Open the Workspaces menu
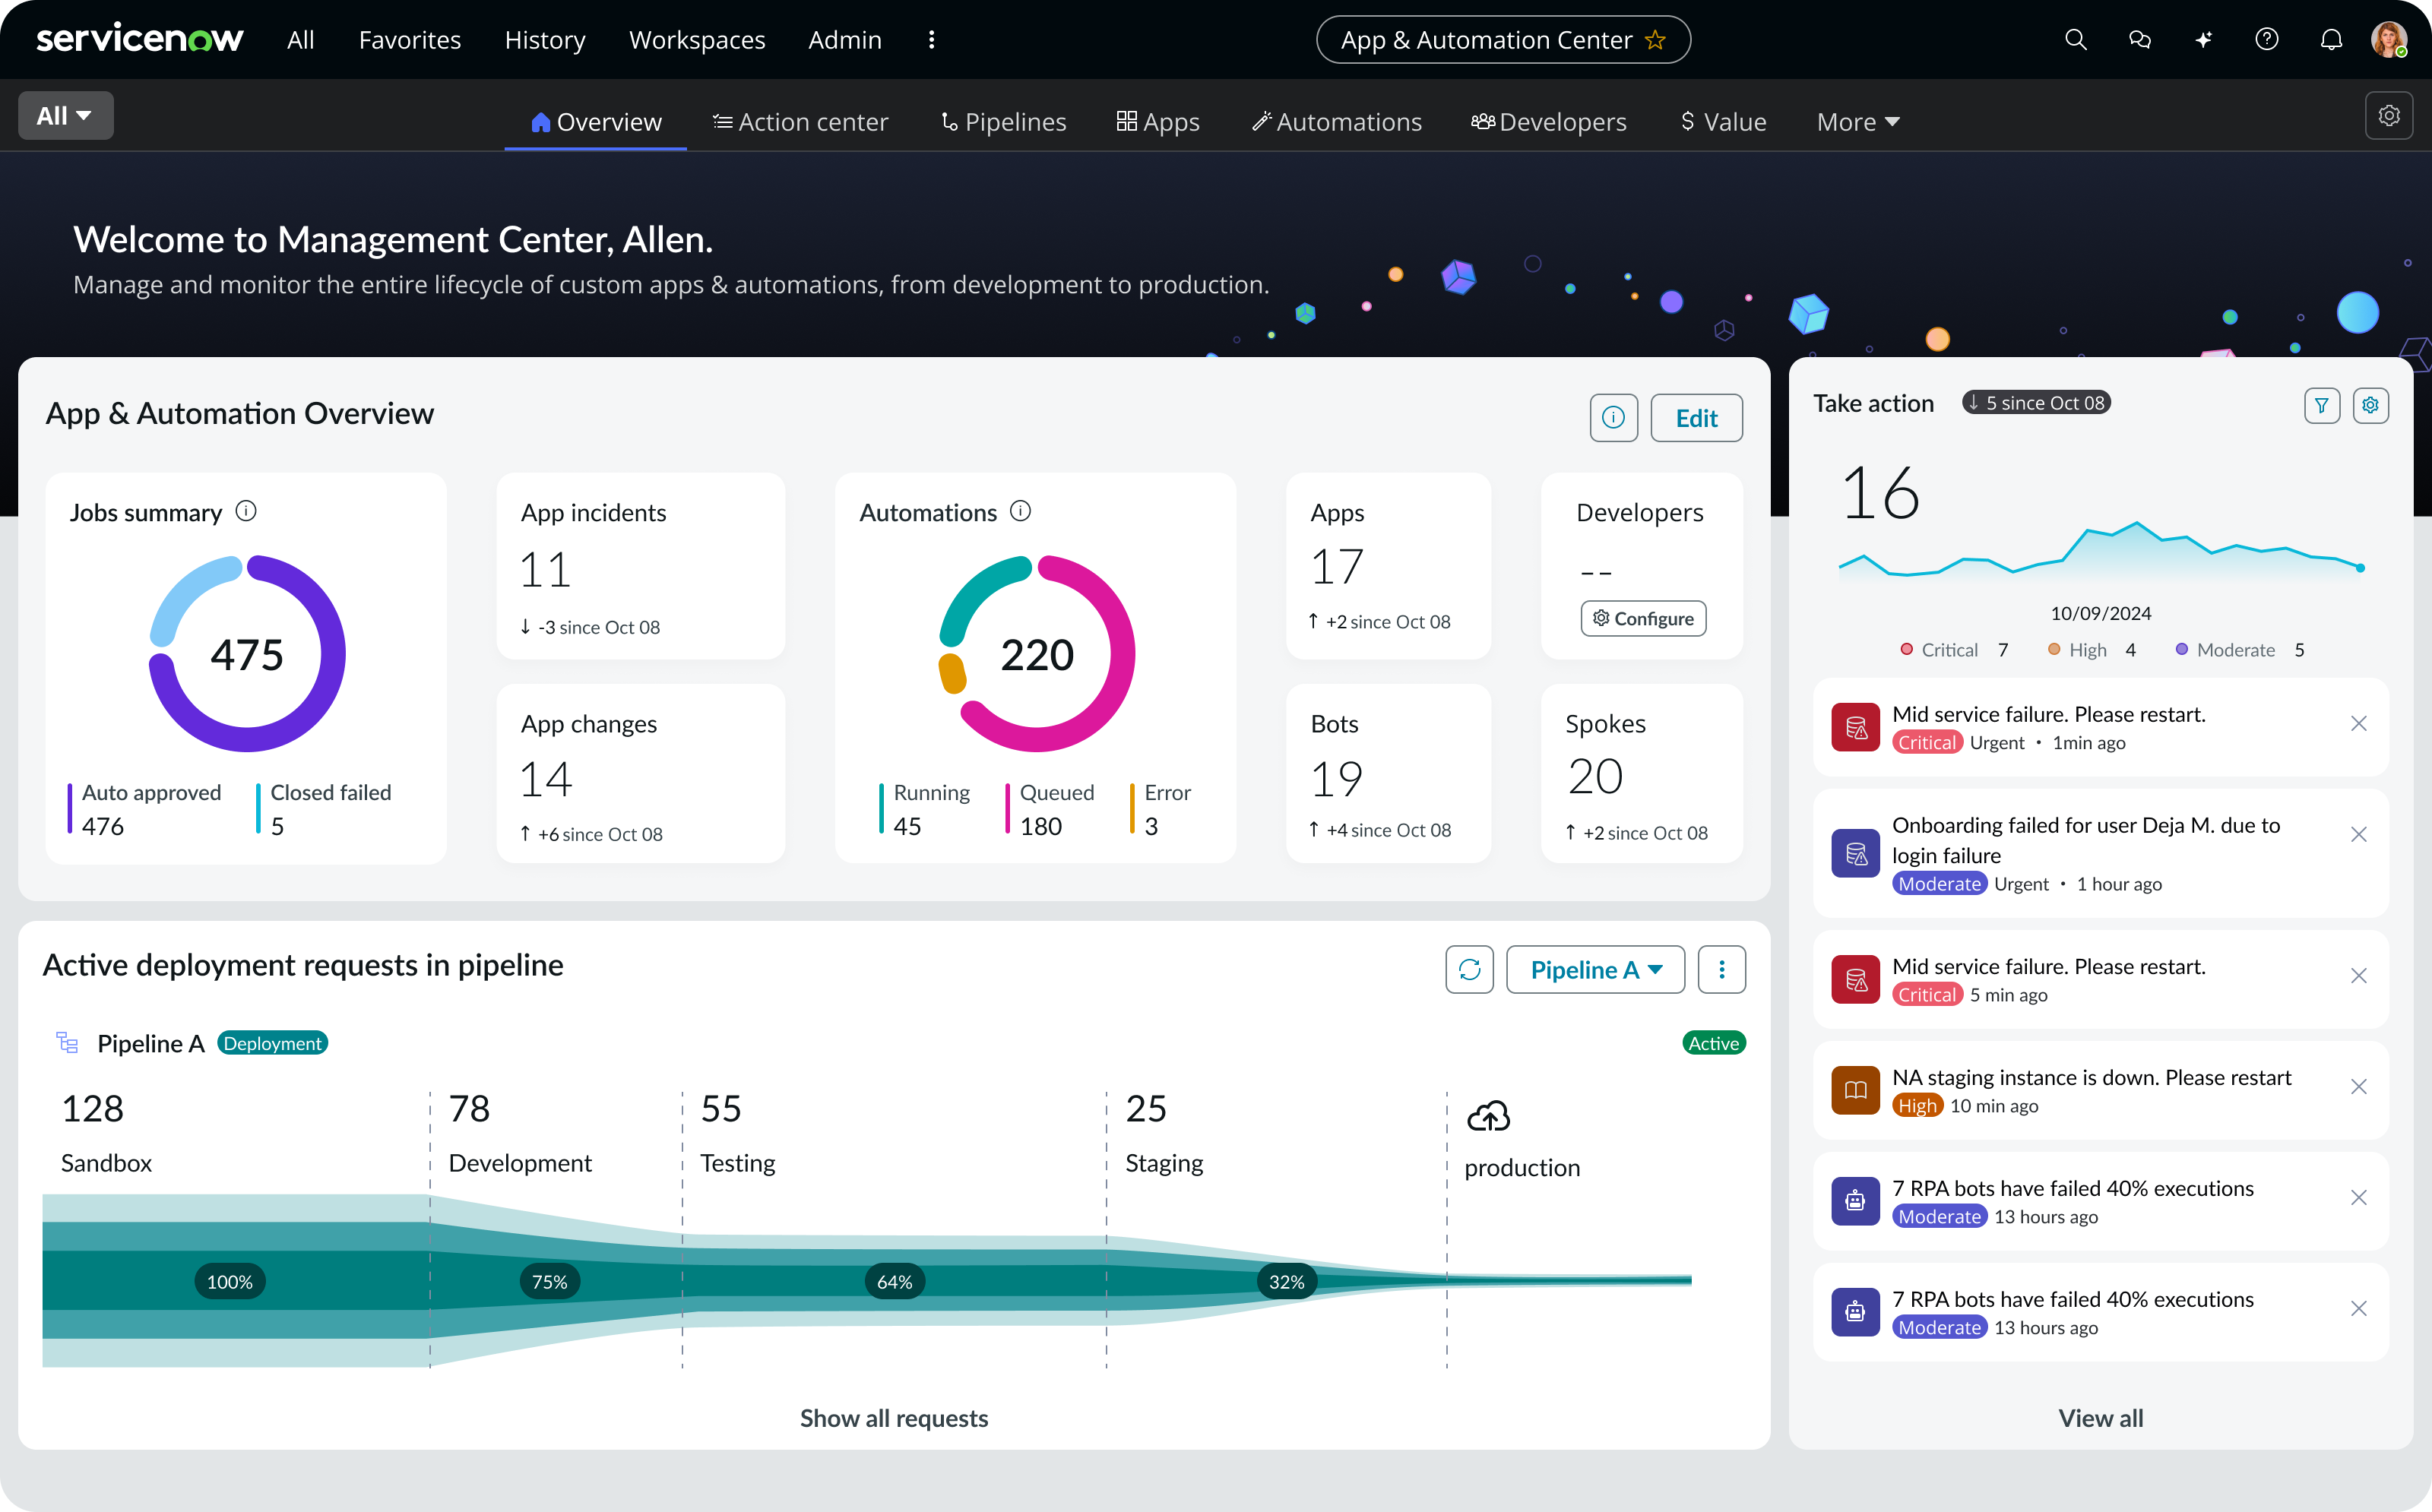The width and height of the screenshot is (2432, 1512). click(697, 40)
